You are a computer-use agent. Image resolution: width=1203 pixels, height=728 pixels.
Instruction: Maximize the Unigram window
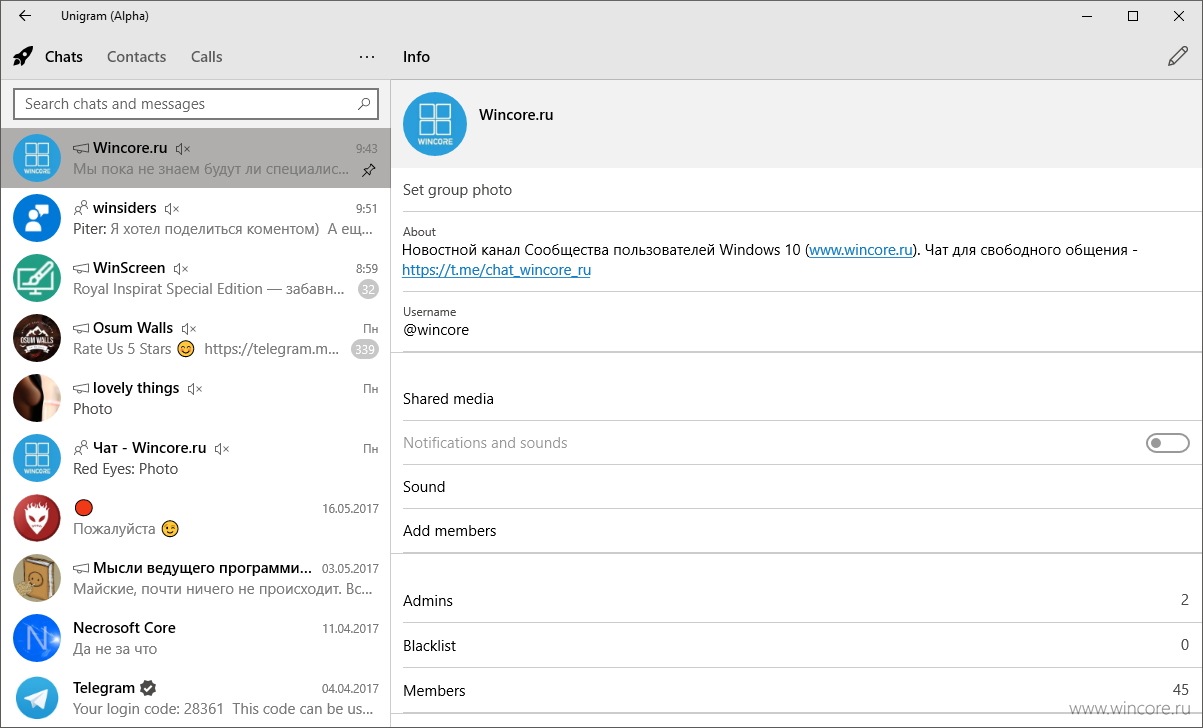tap(1133, 16)
